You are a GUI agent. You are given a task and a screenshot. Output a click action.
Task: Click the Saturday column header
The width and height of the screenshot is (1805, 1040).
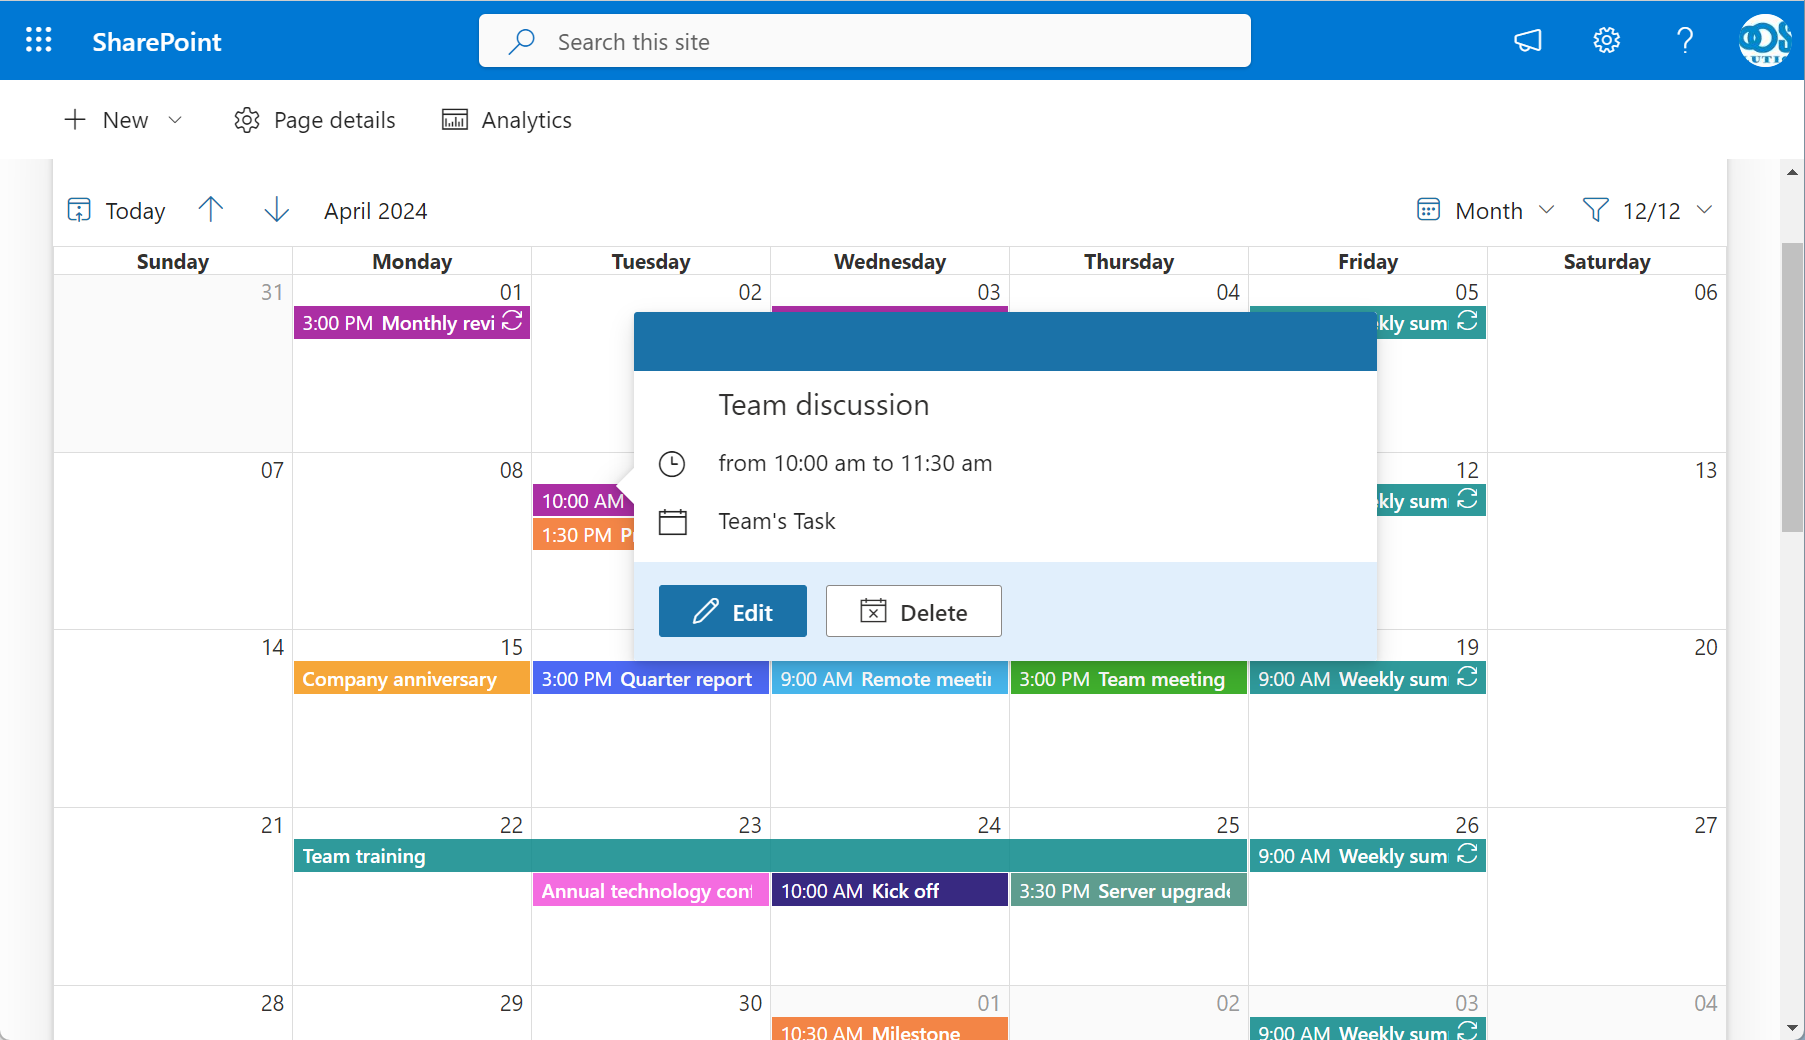[x=1607, y=261]
